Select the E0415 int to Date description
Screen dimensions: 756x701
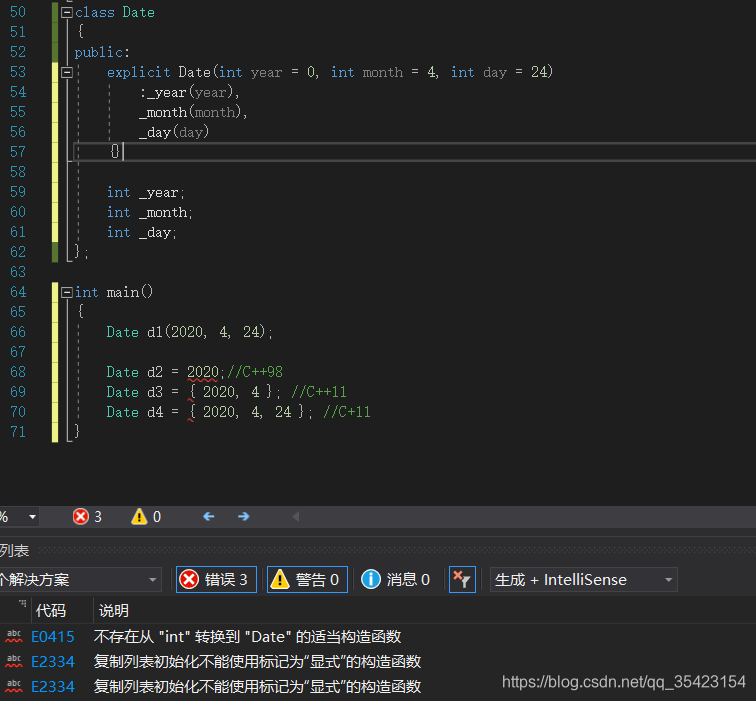click(x=247, y=637)
